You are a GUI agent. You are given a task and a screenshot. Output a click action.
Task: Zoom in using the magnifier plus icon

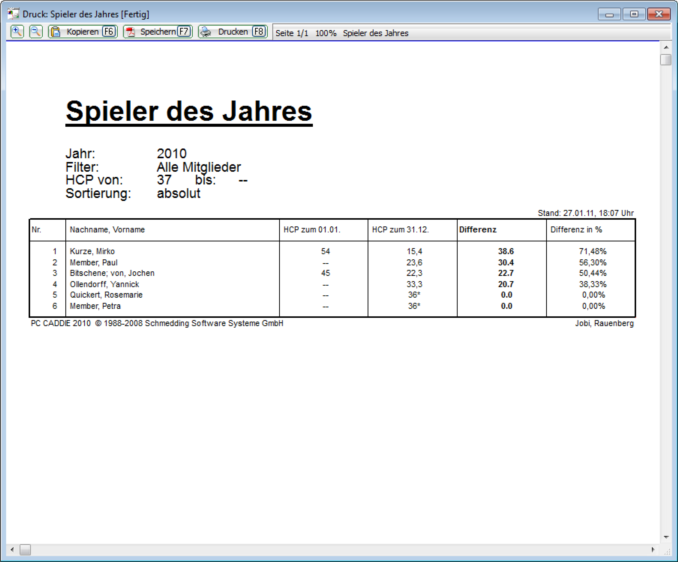pyautogui.click(x=17, y=32)
